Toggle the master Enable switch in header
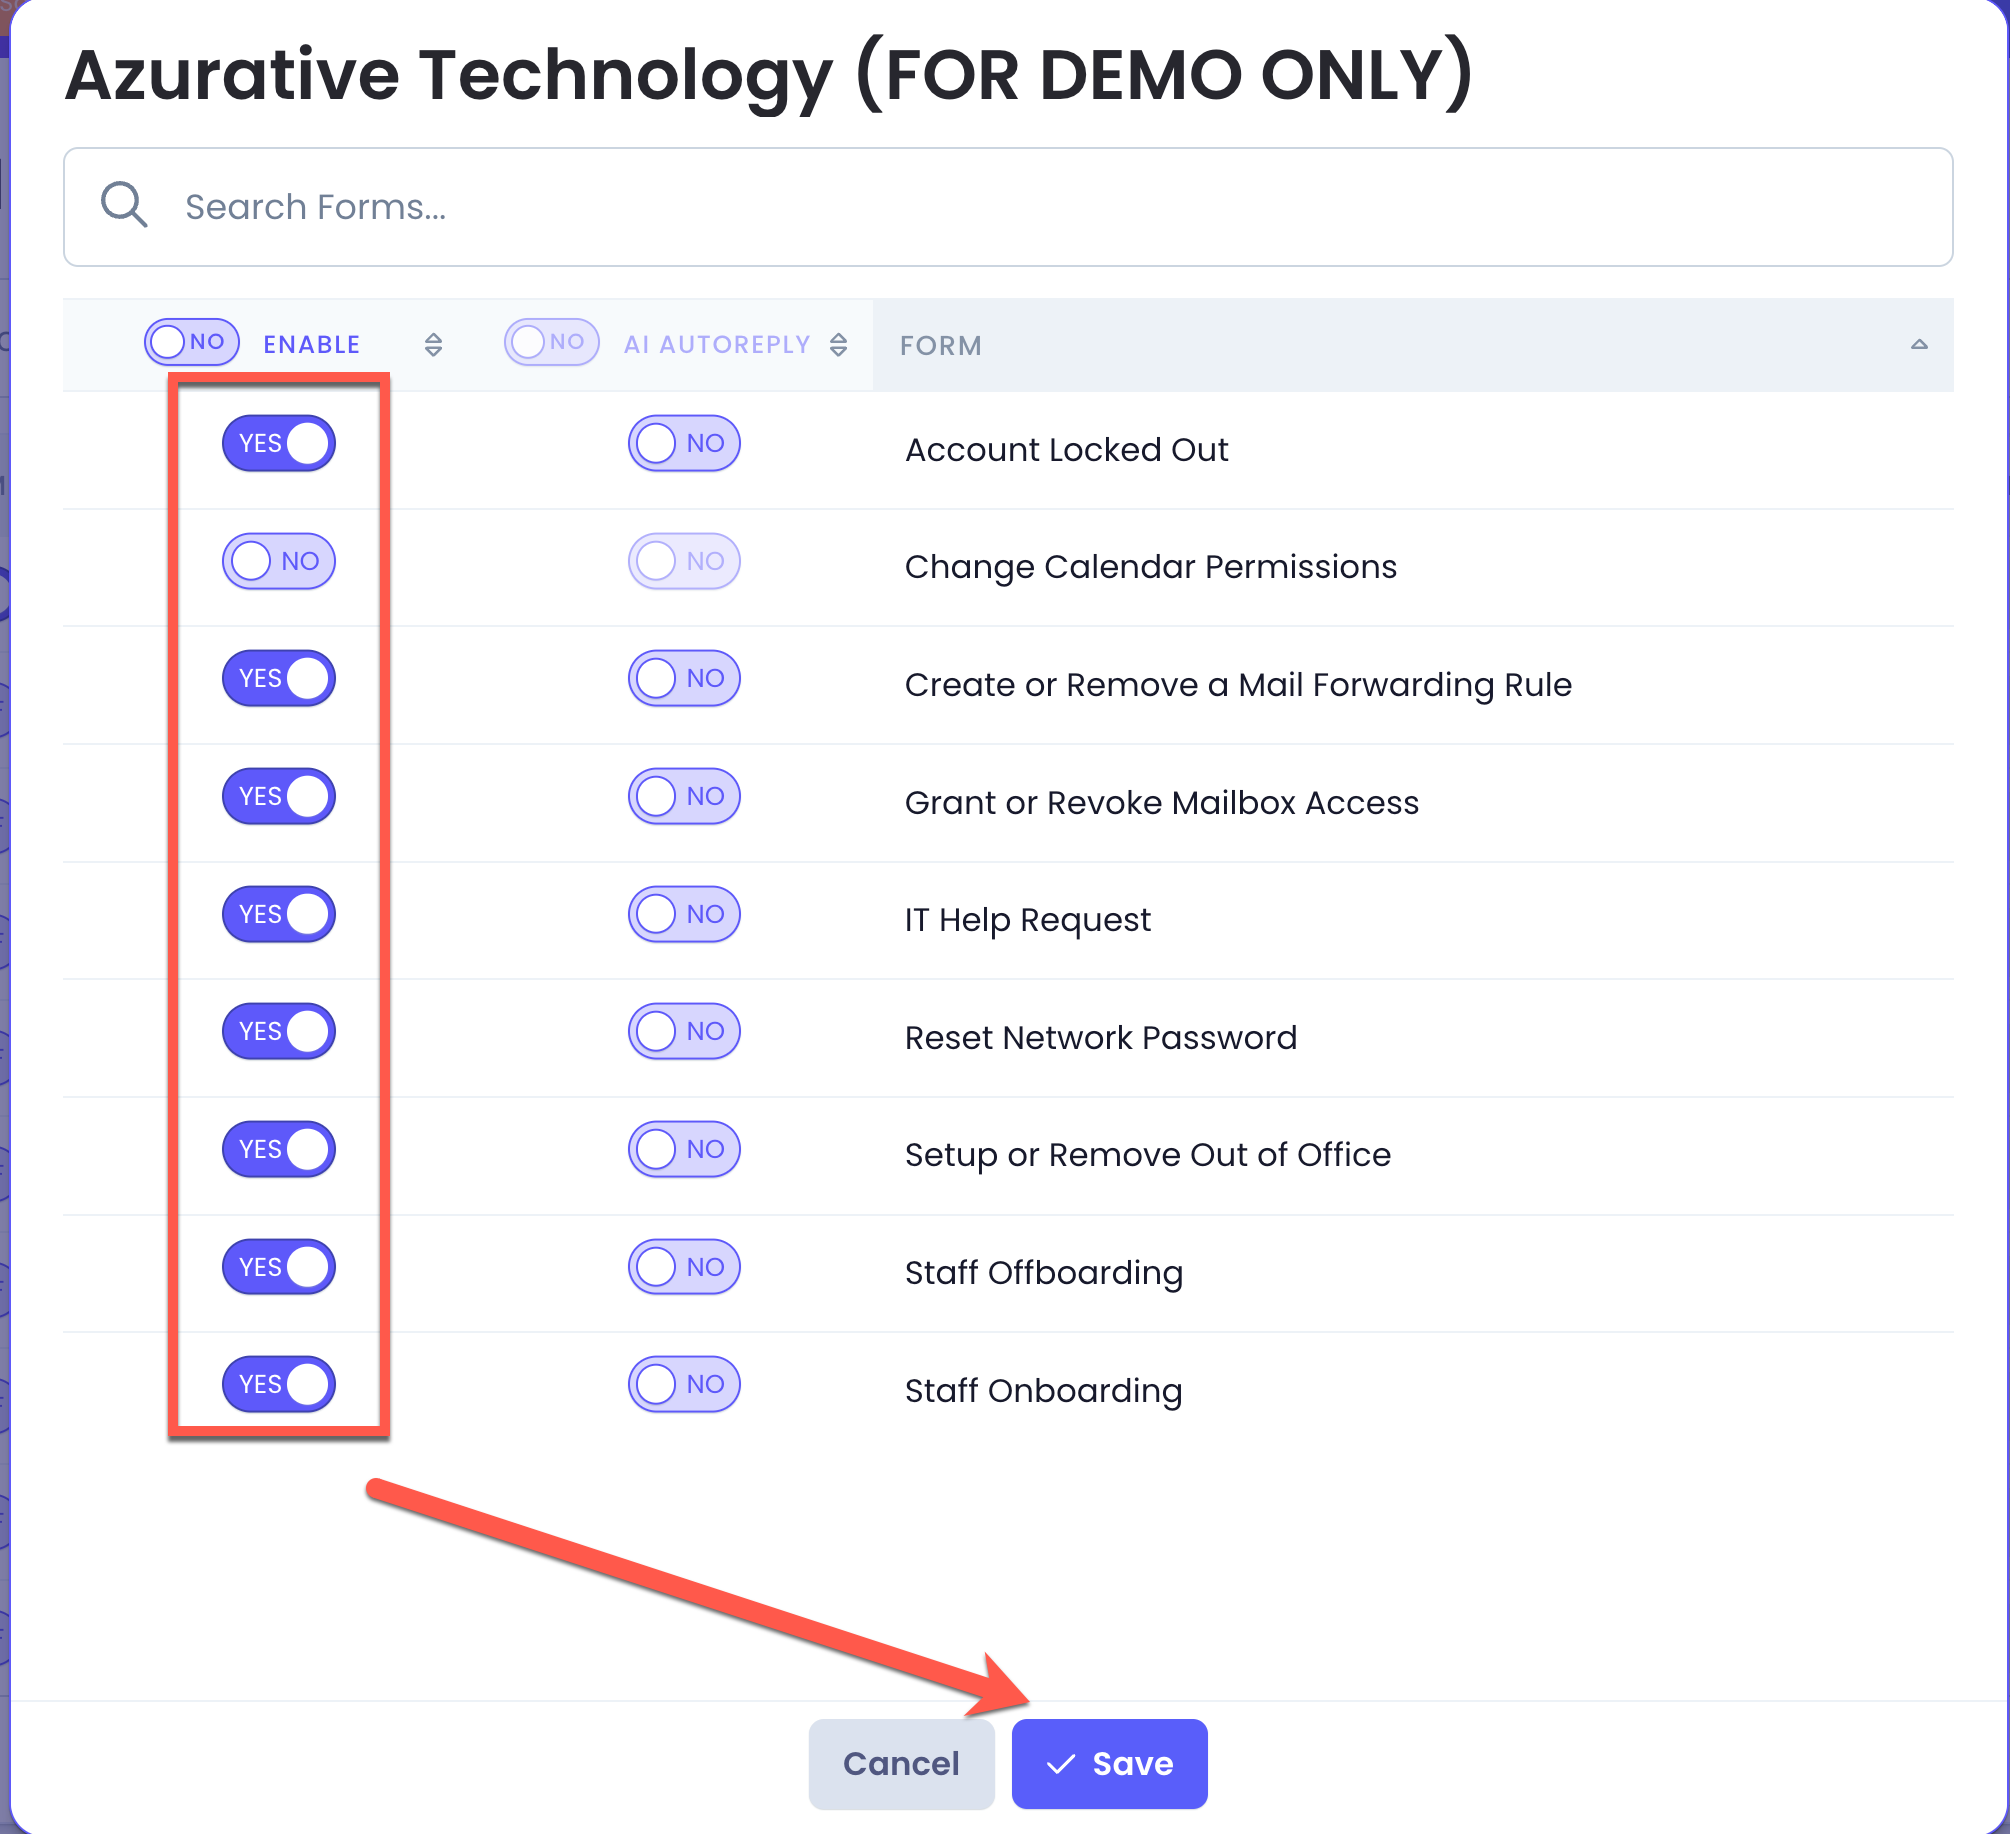The image size is (2010, 1834). 192,342
